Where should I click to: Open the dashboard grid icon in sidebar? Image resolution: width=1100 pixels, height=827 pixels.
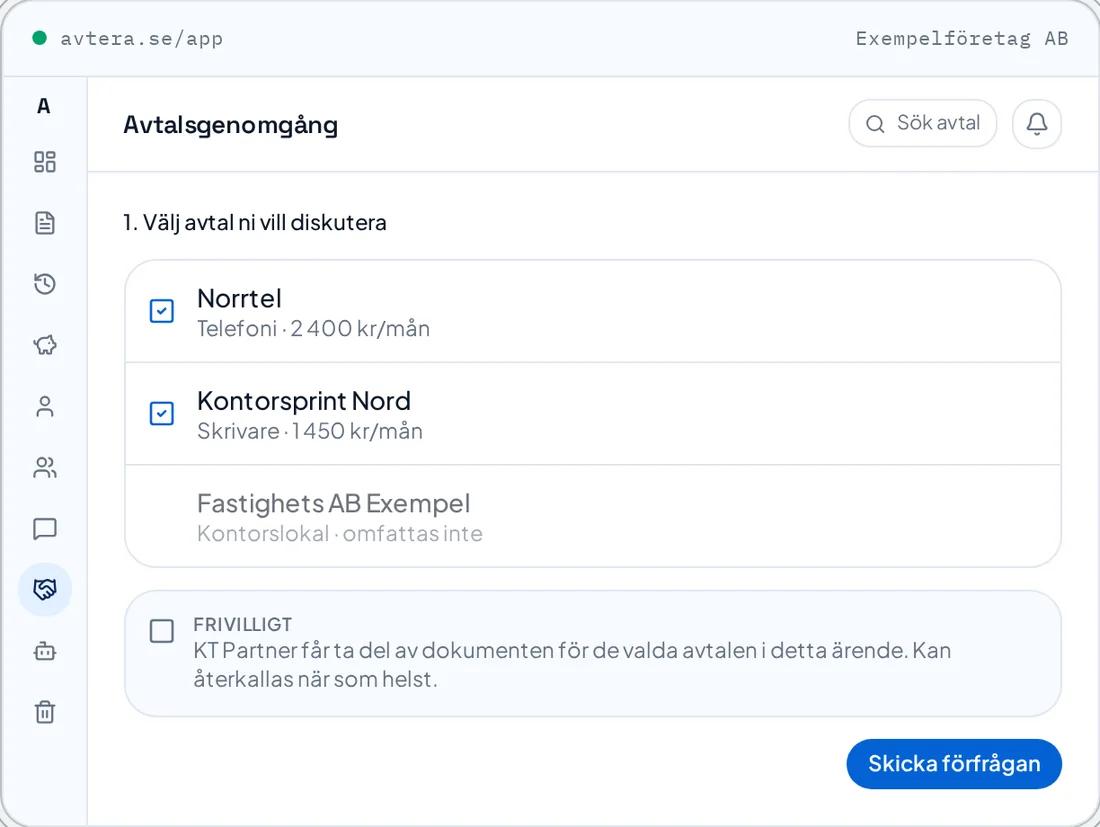click(x=45, y=162)
